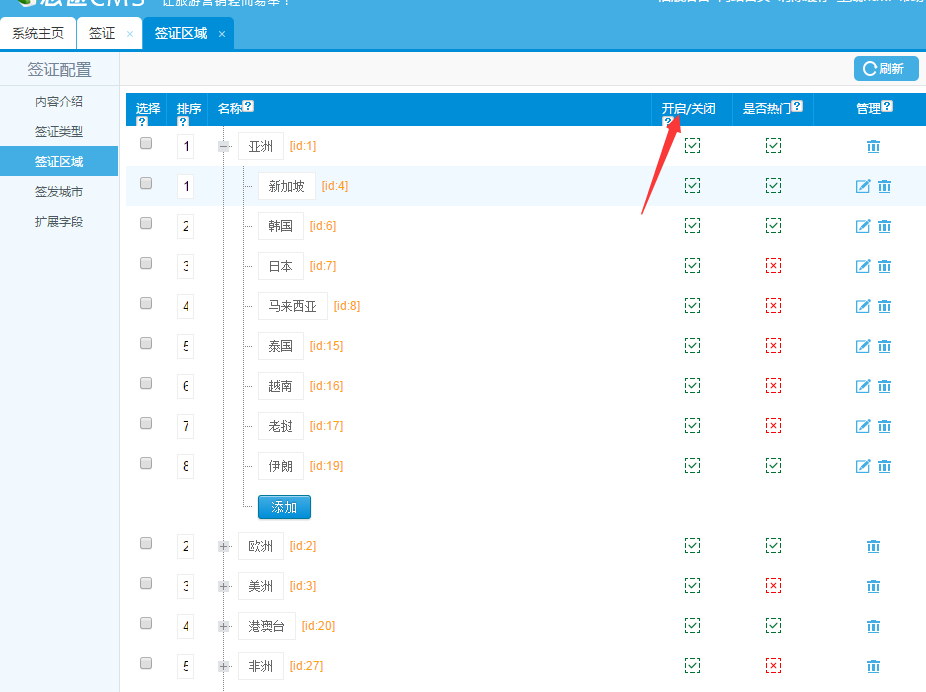926x692 pixels.
Task: Edit the 伊朗 entry via pencil icon
Action: coord(863,466)
